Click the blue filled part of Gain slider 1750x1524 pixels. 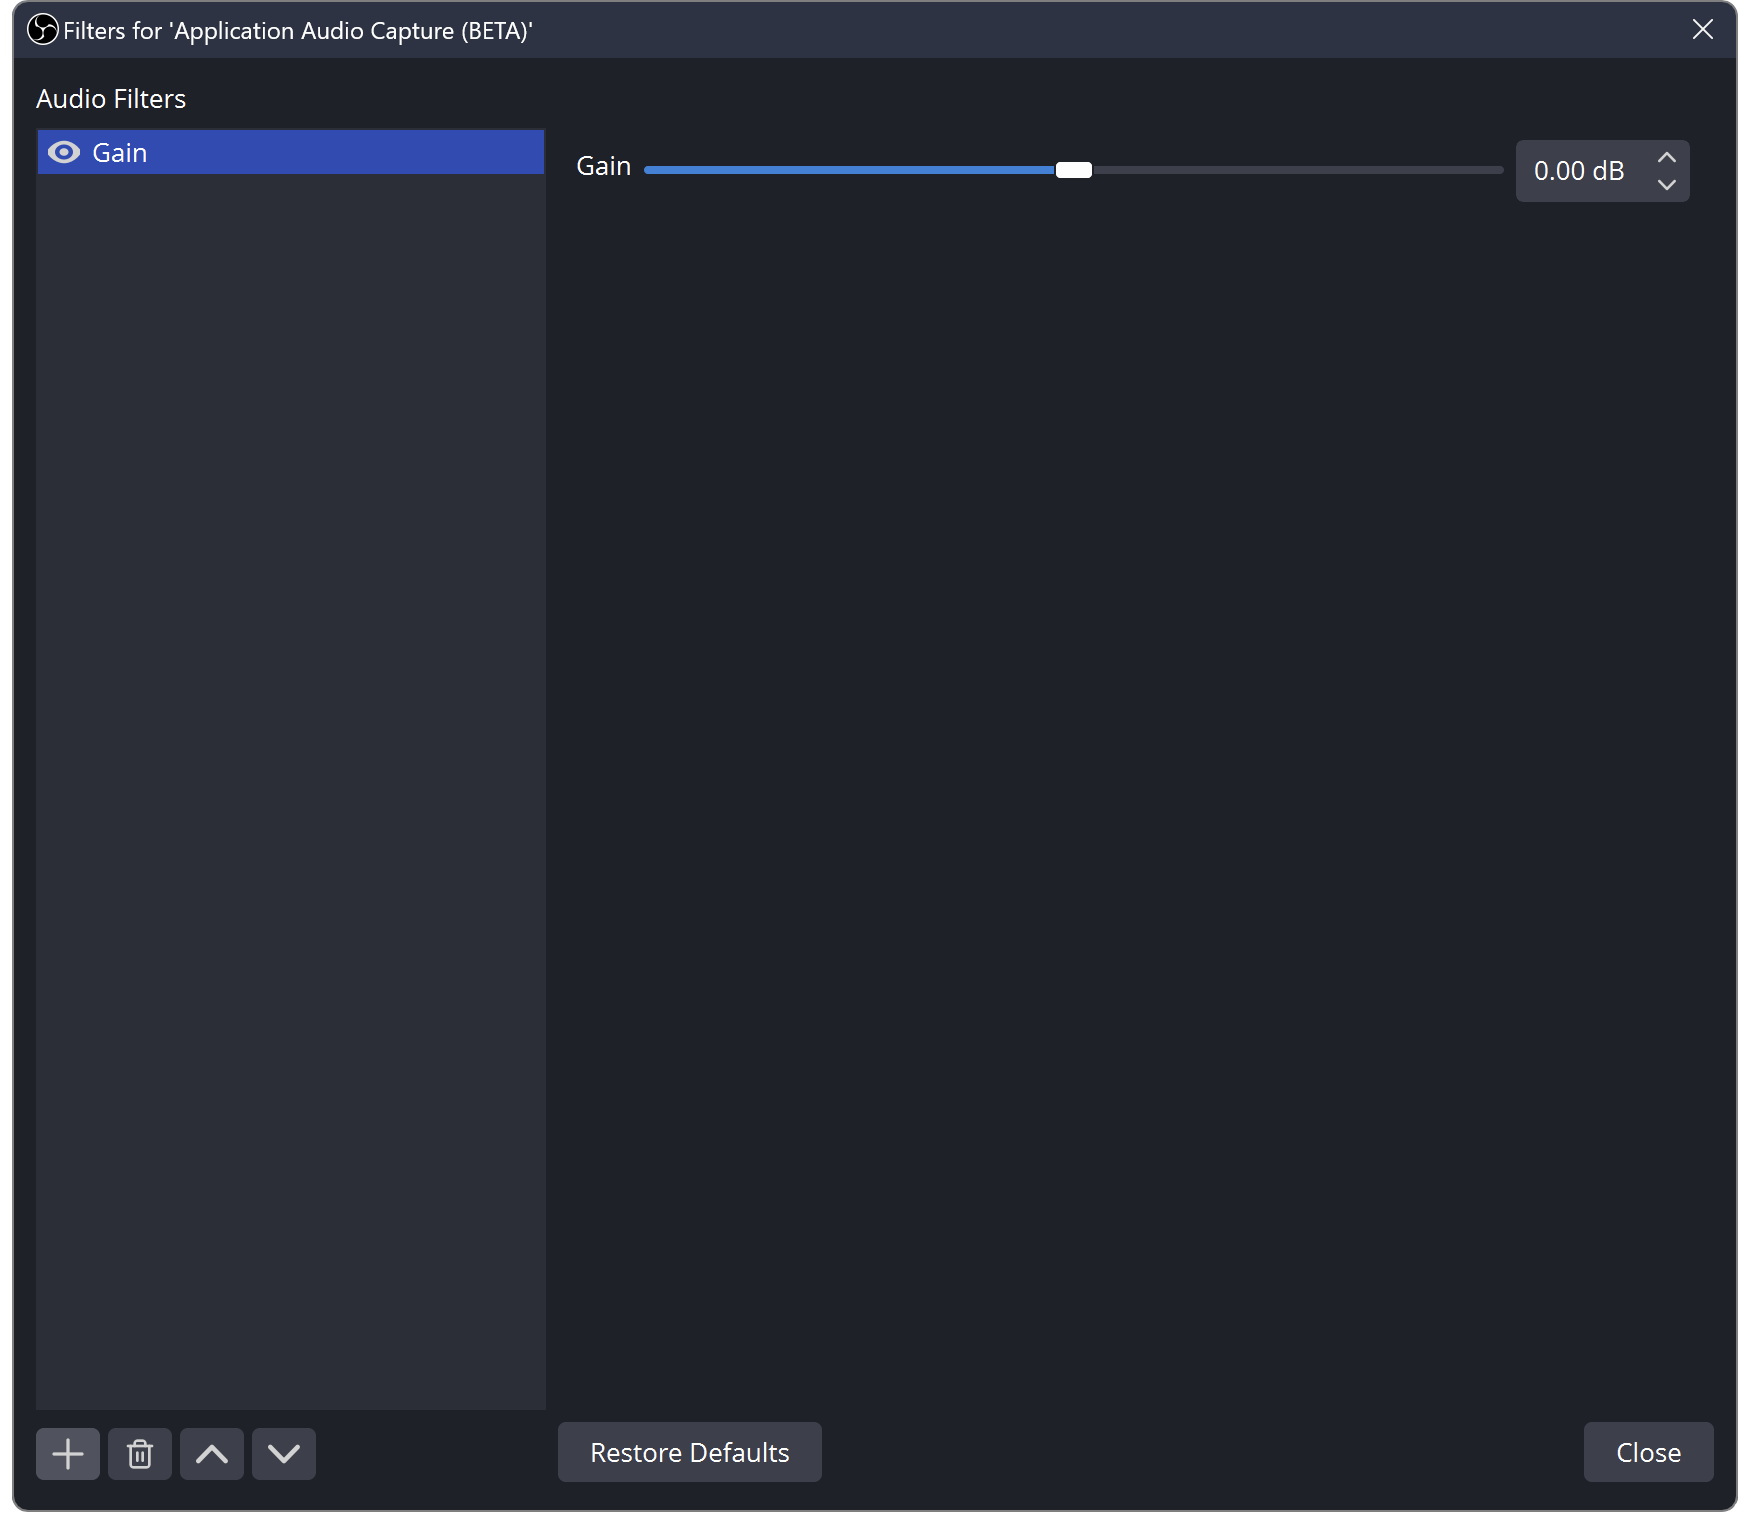tap(850, 170)
